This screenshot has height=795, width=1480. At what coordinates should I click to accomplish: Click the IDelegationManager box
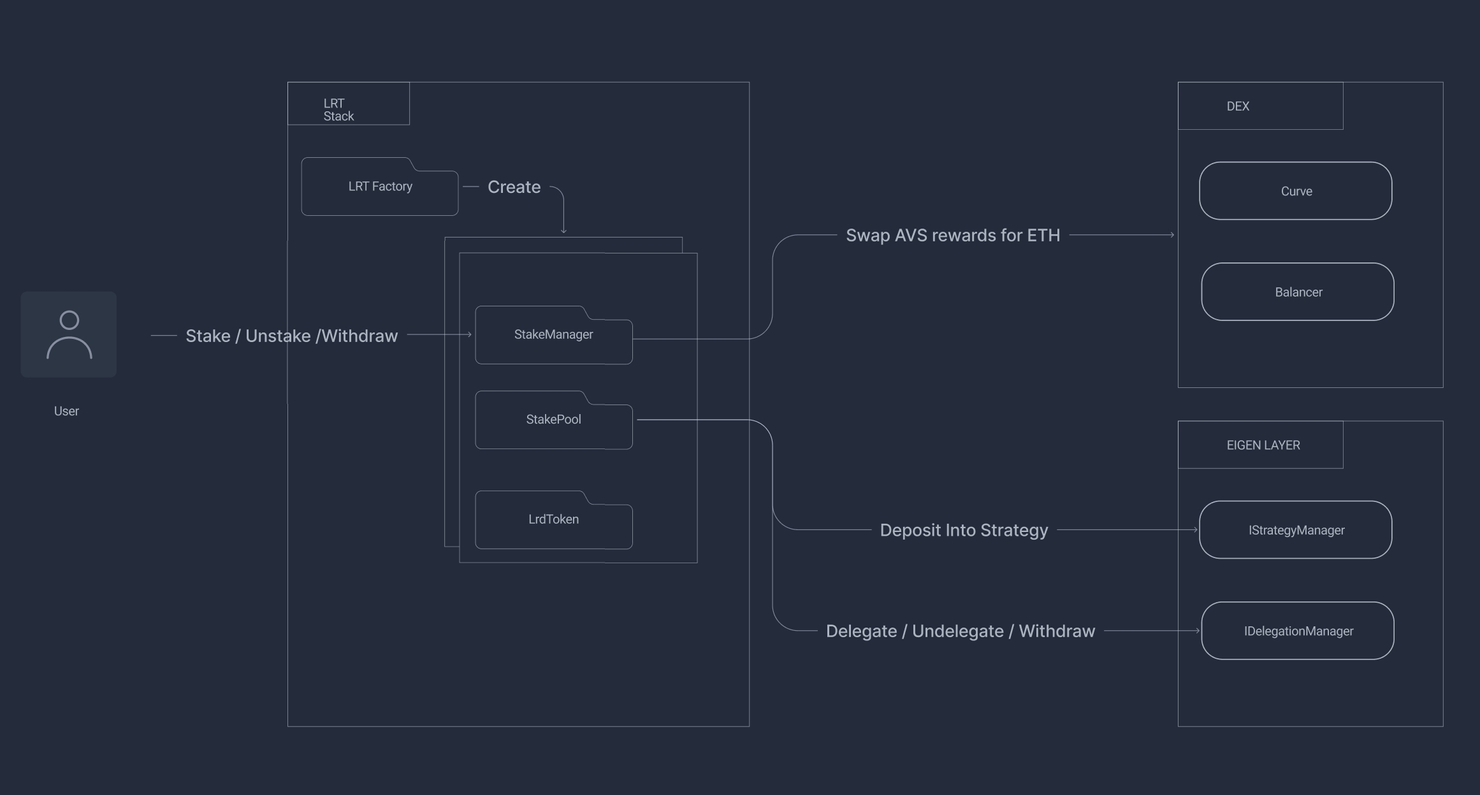[x=1297, y=631]
